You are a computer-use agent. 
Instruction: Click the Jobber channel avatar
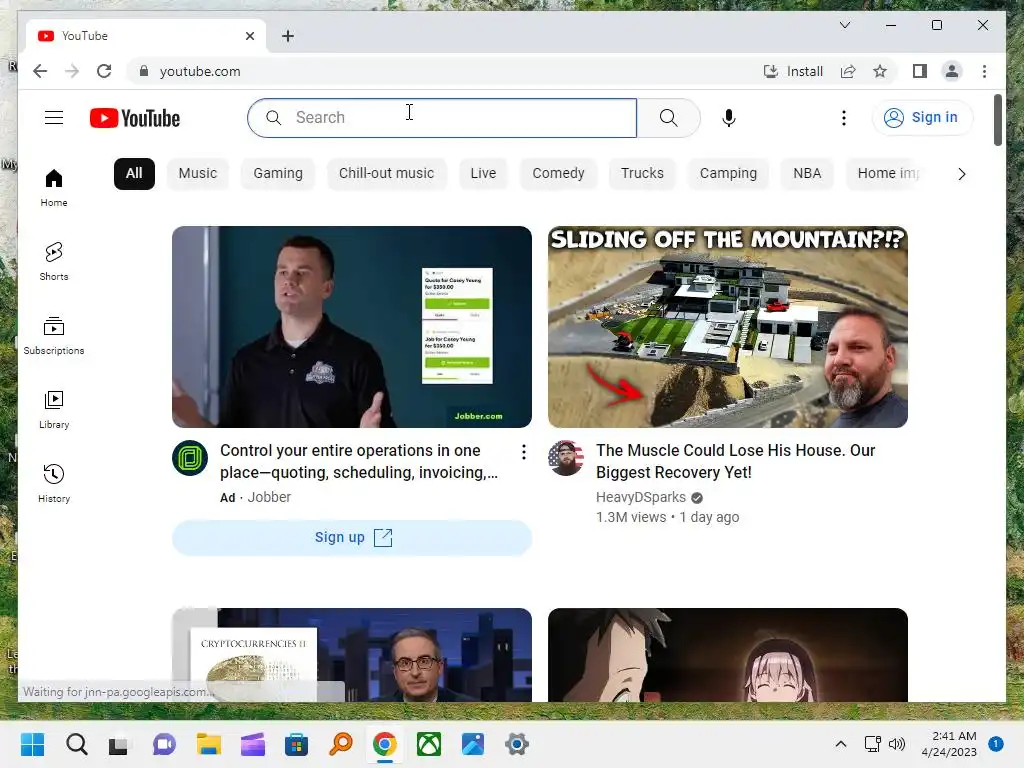pos(190,458)
